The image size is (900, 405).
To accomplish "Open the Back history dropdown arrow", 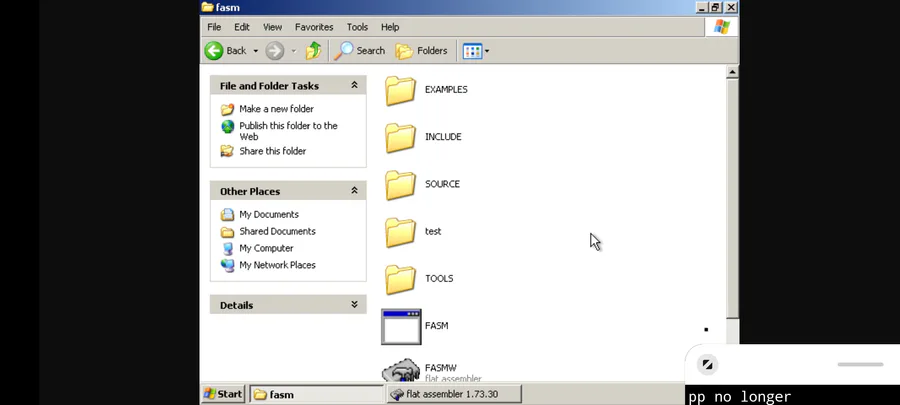I will pos(255,50).
